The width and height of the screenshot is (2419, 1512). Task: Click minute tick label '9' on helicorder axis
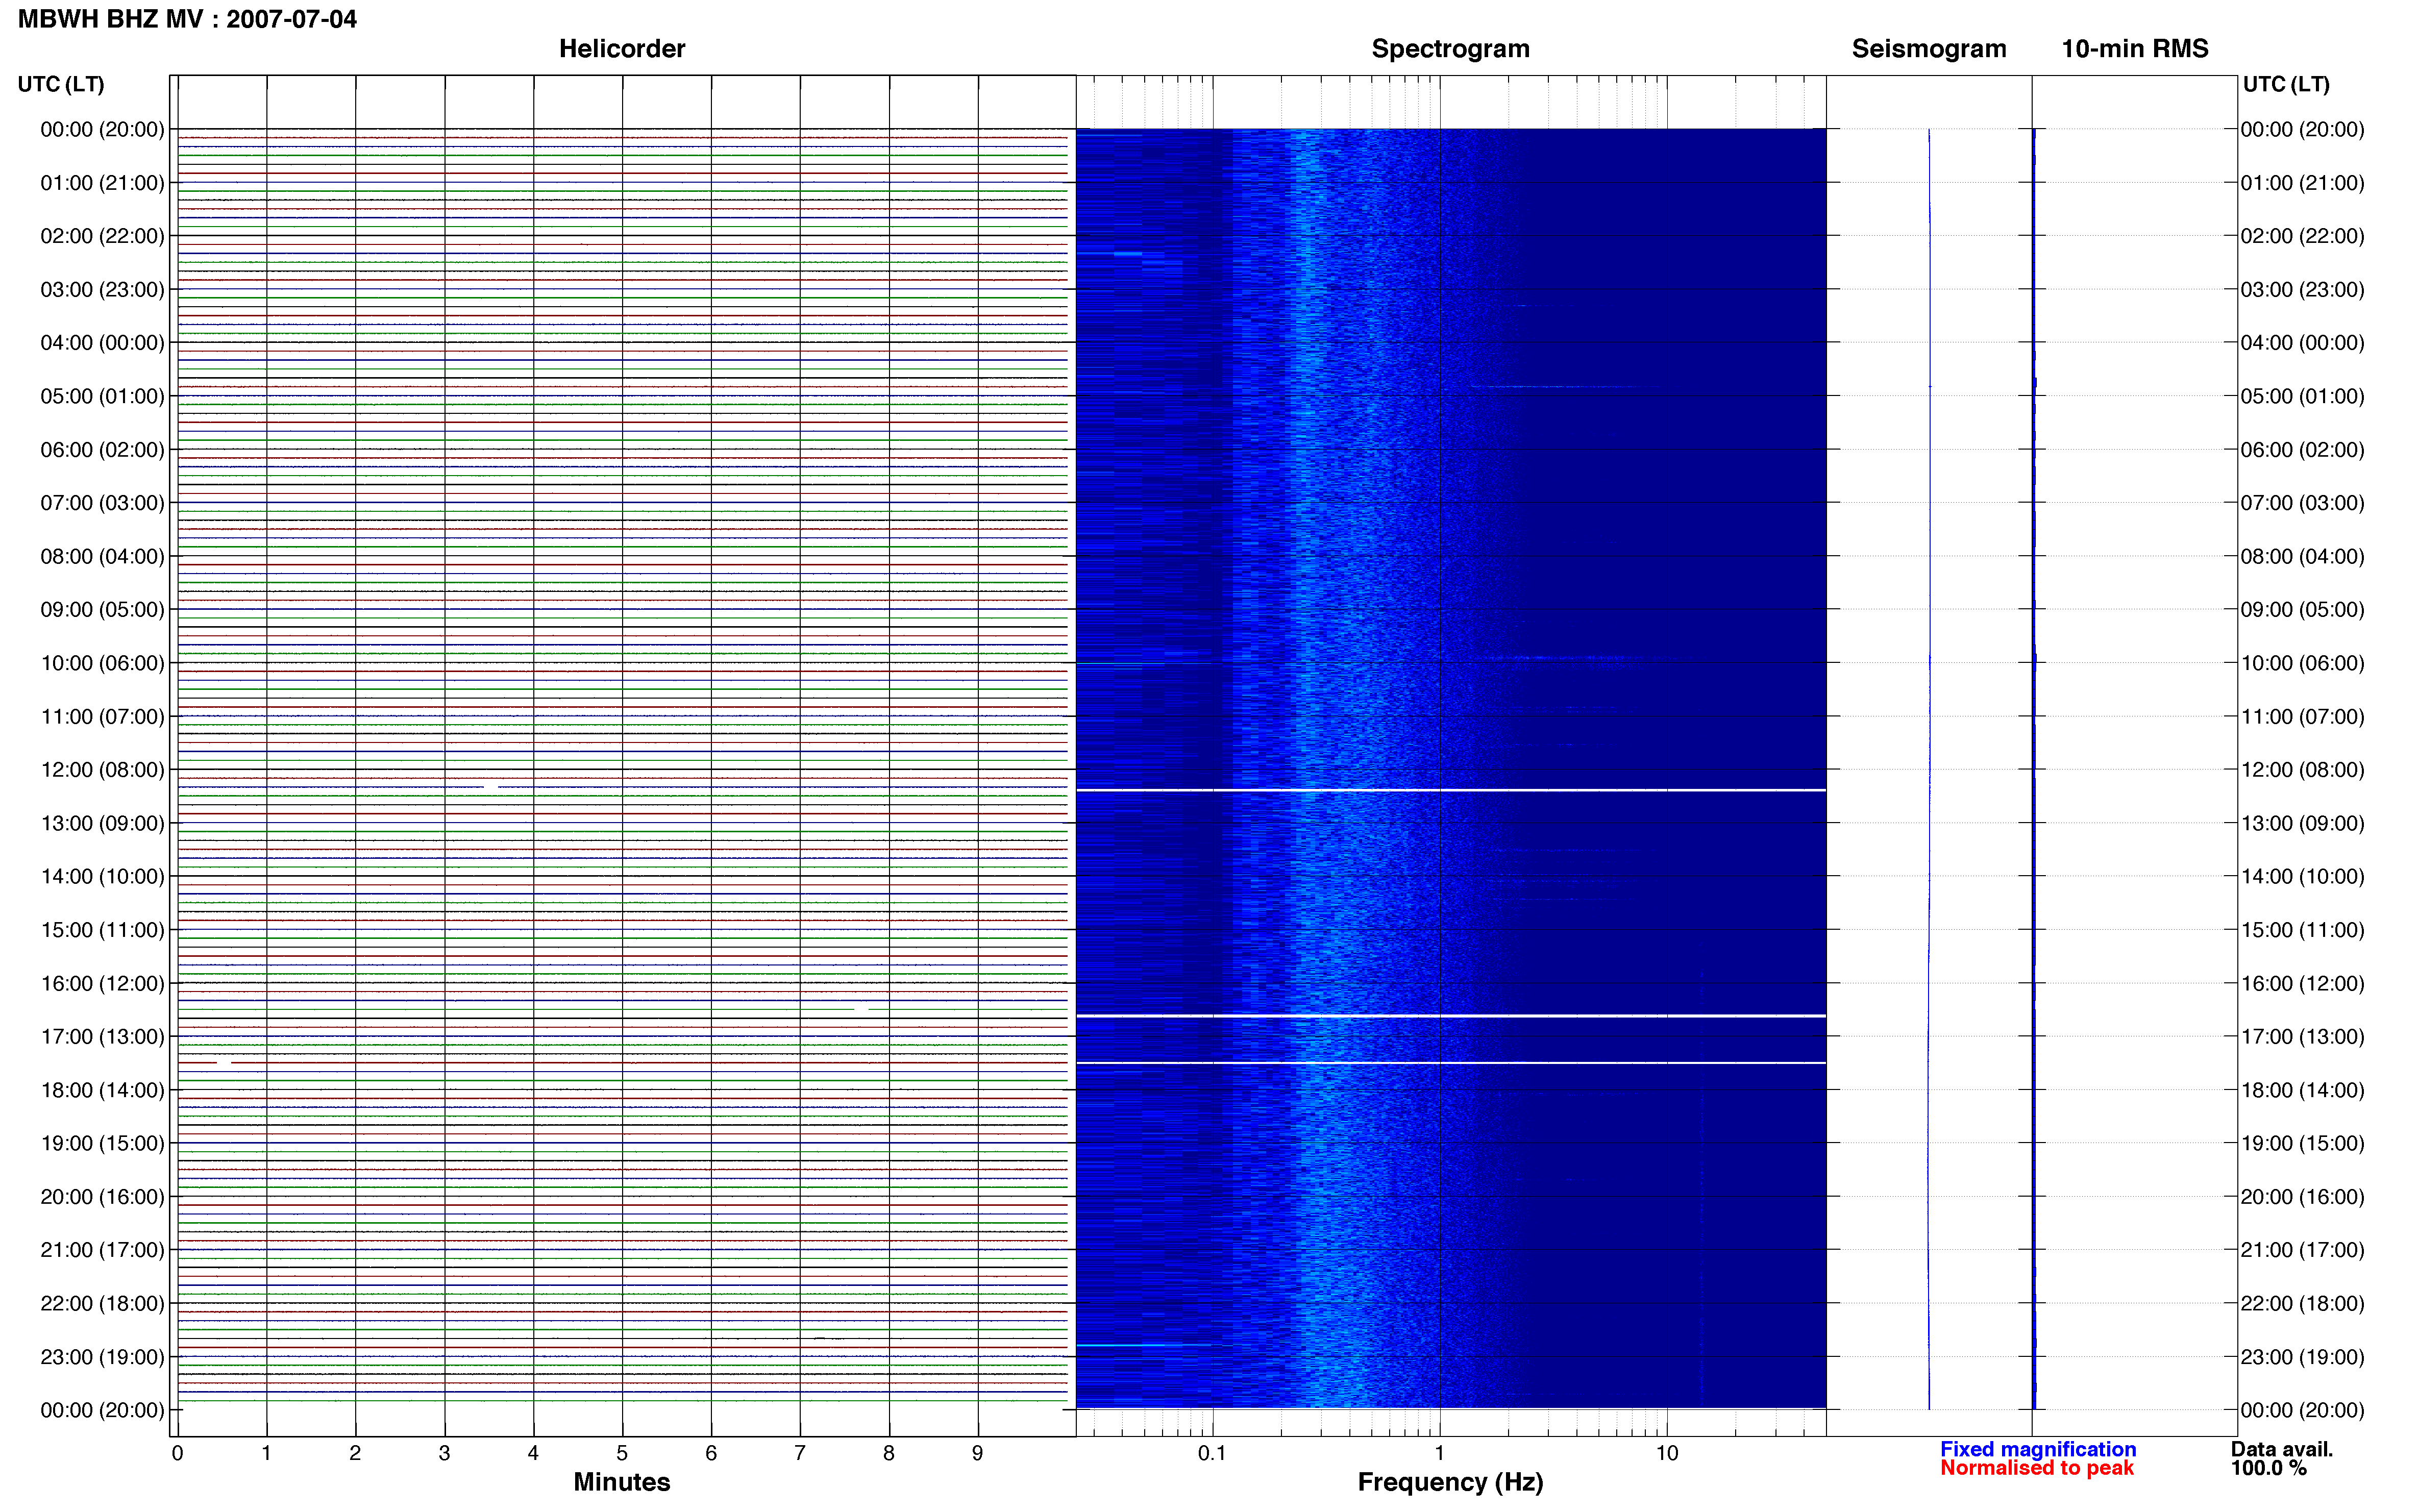pyautogui.click(x=977, y=1453)
